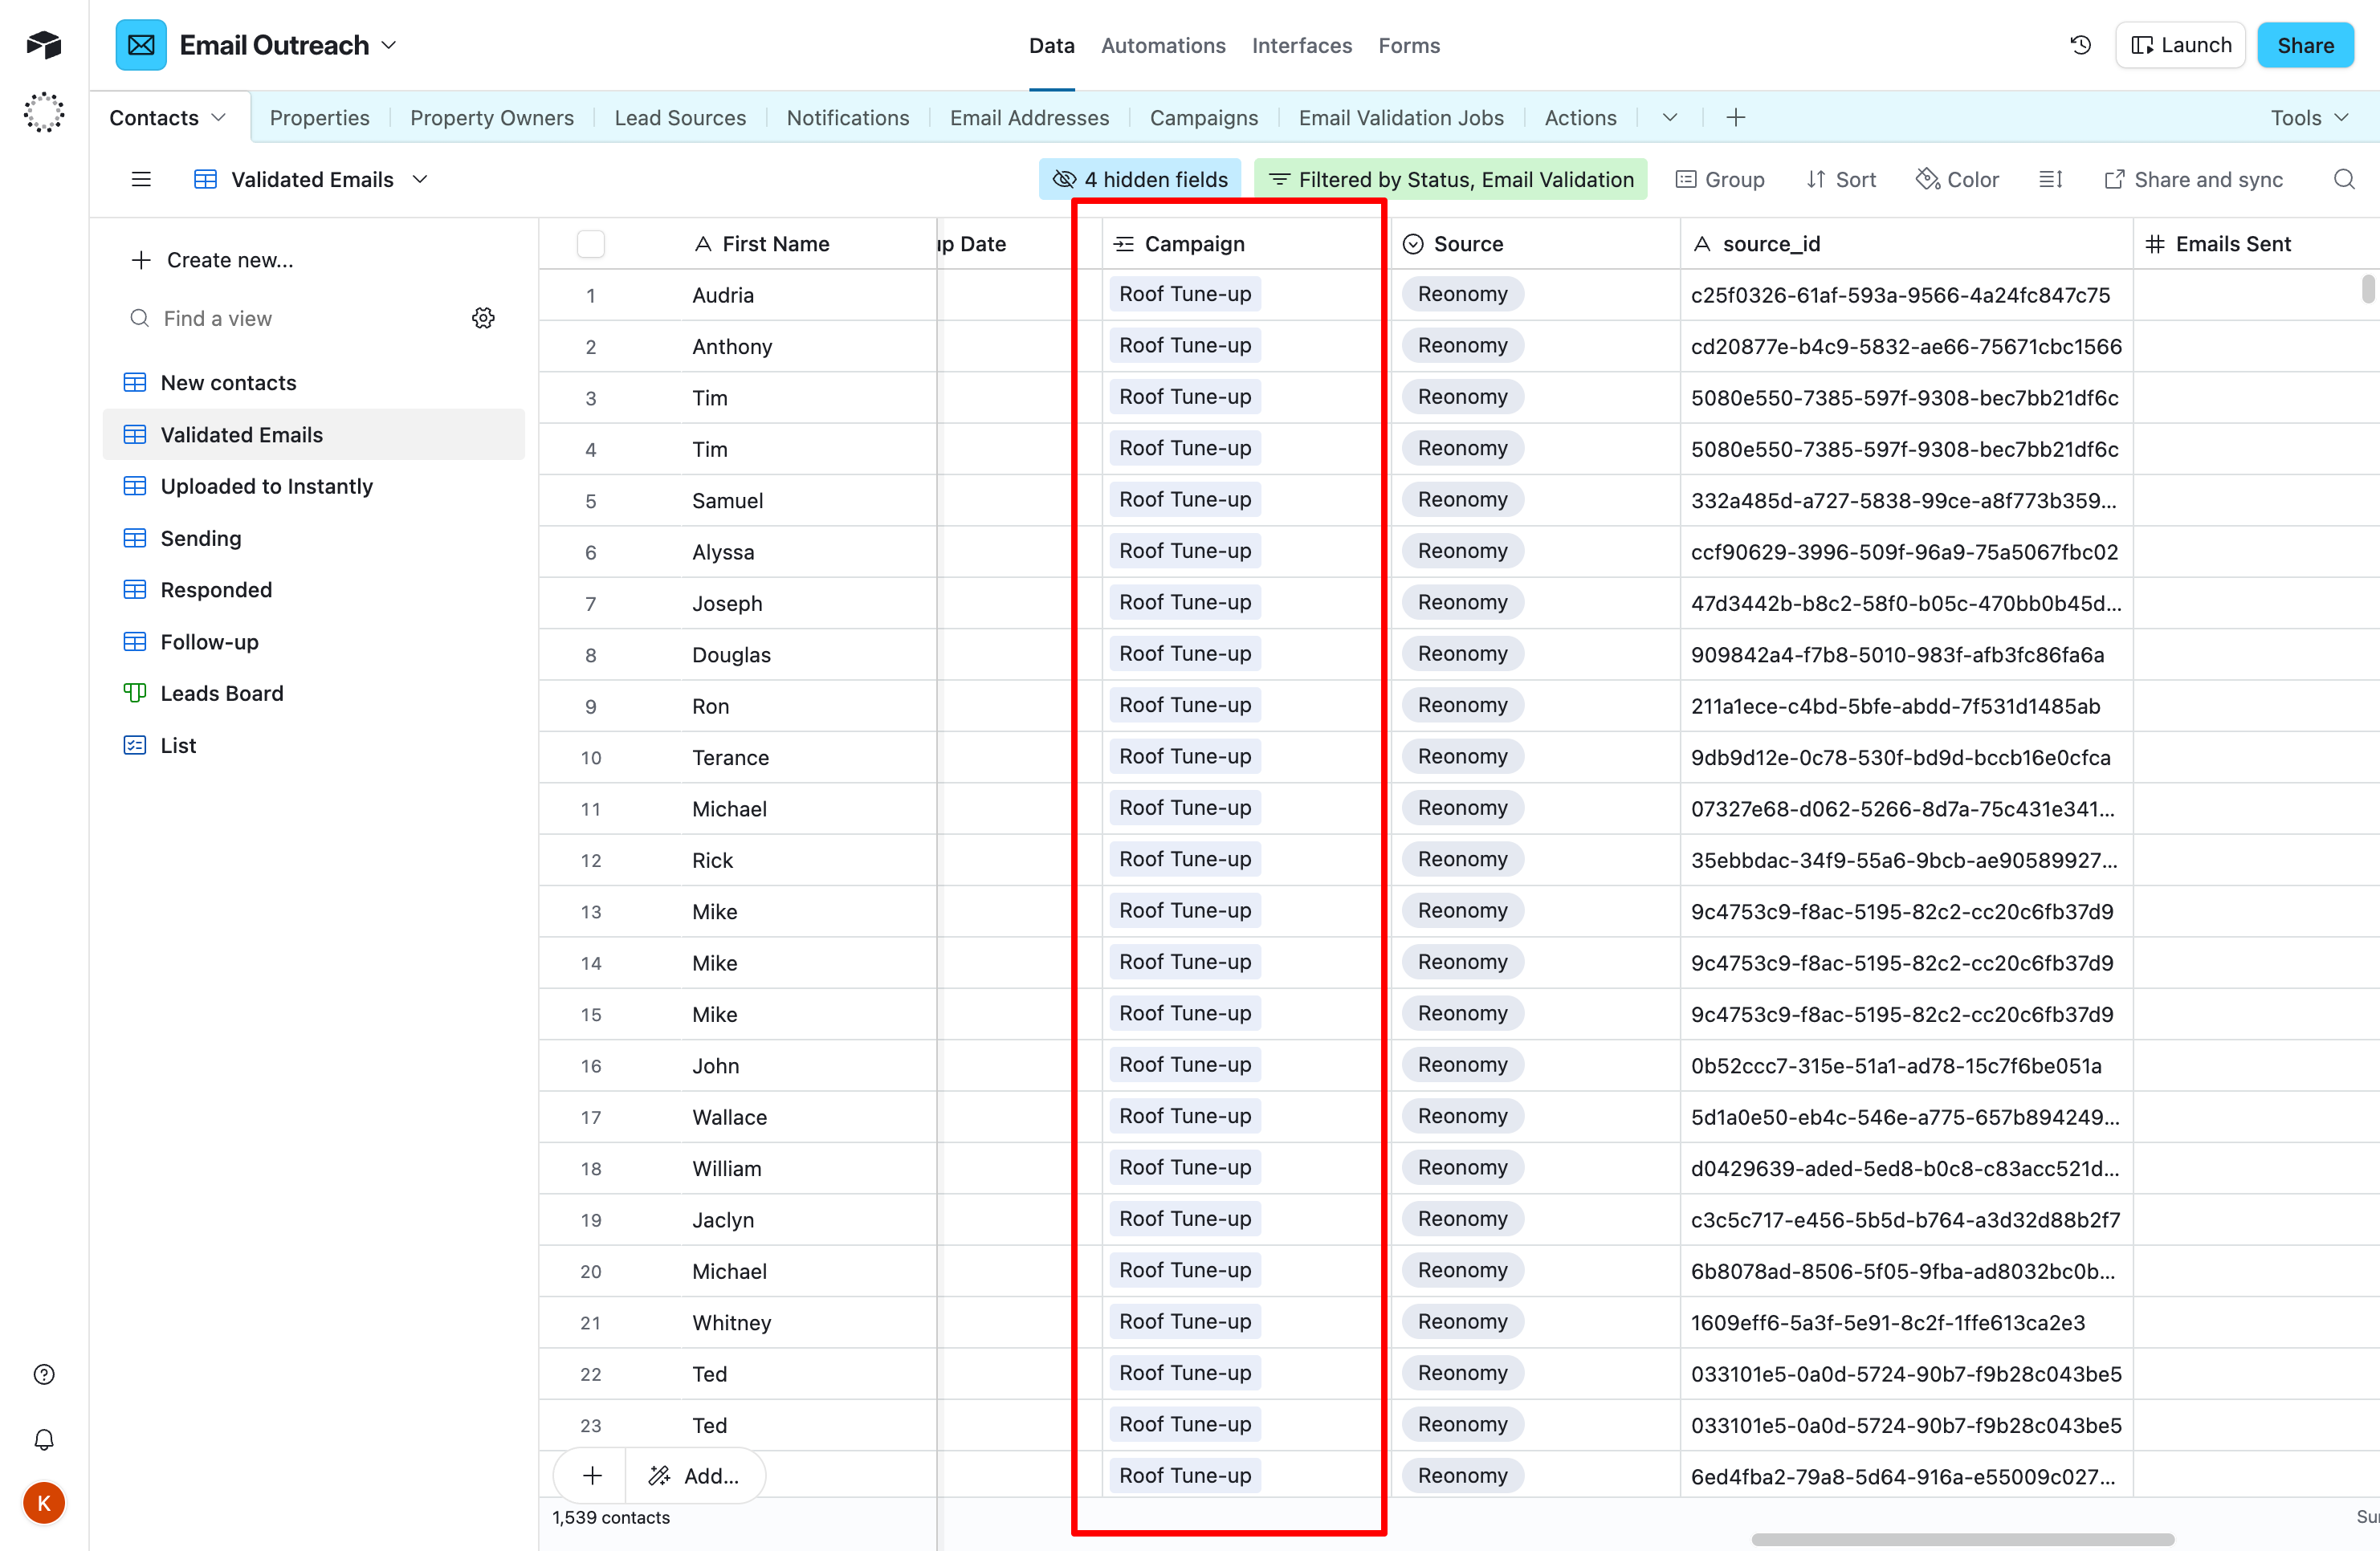Open the Leads Board kanban view

[221, 693]
